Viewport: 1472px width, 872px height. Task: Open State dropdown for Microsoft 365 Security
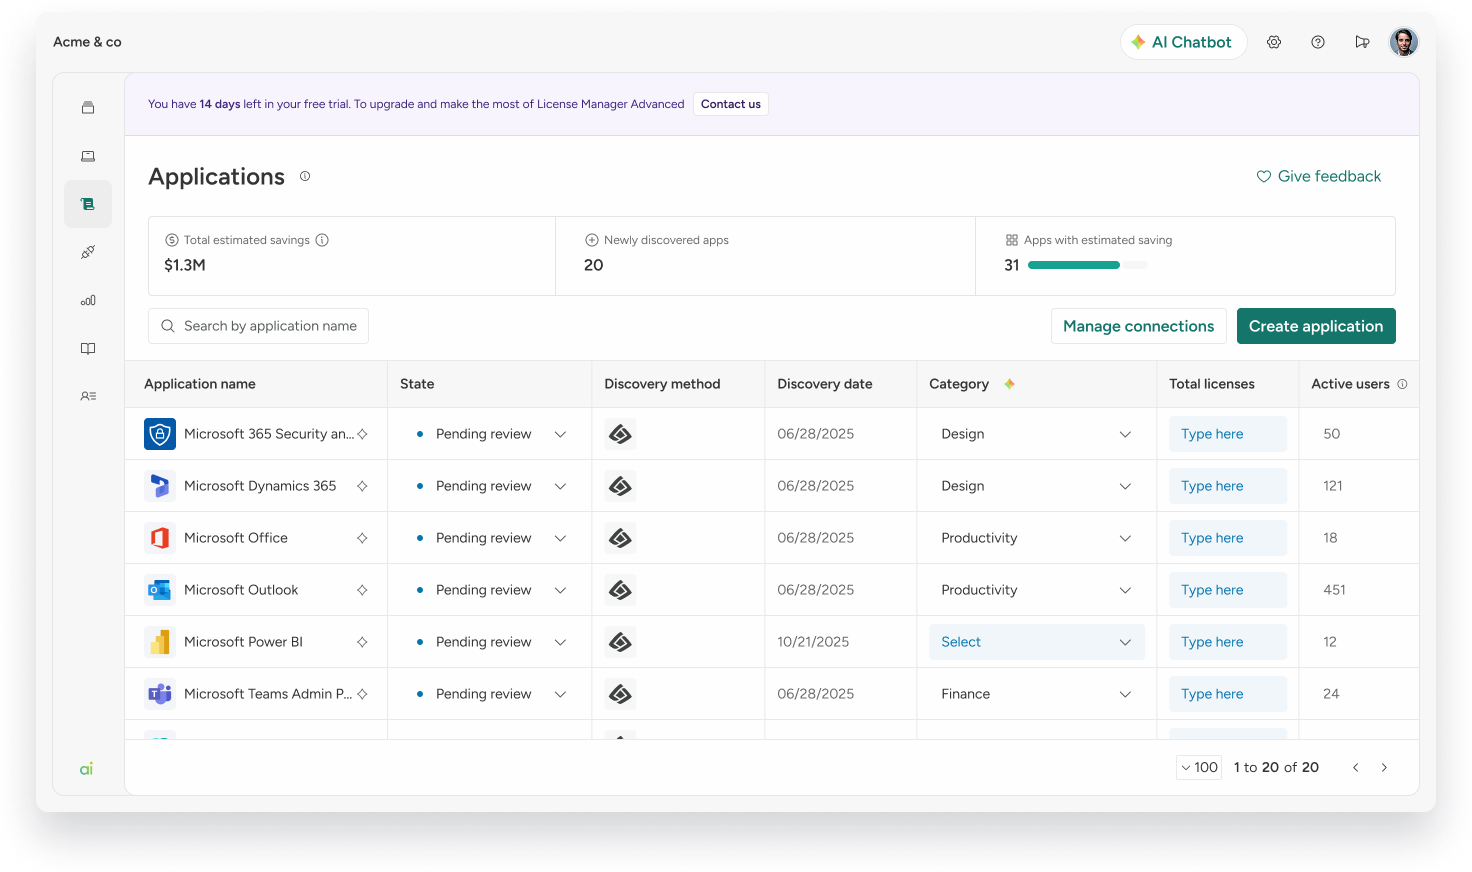point(490,434)
